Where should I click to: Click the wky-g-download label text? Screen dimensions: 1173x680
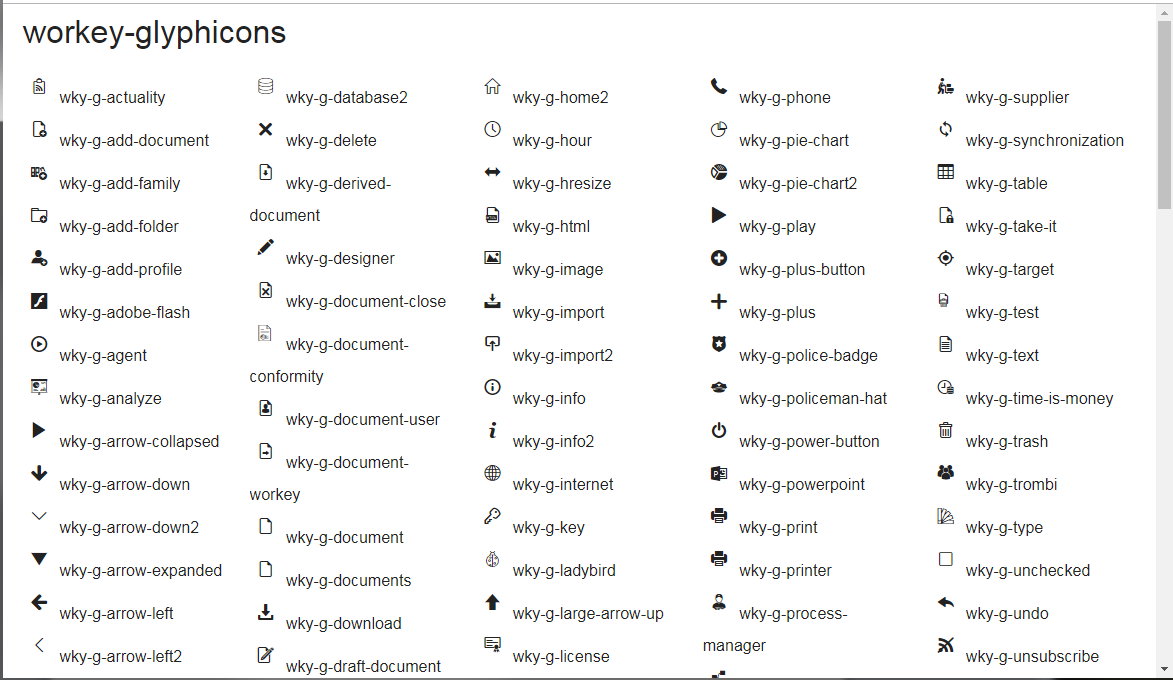343,624
